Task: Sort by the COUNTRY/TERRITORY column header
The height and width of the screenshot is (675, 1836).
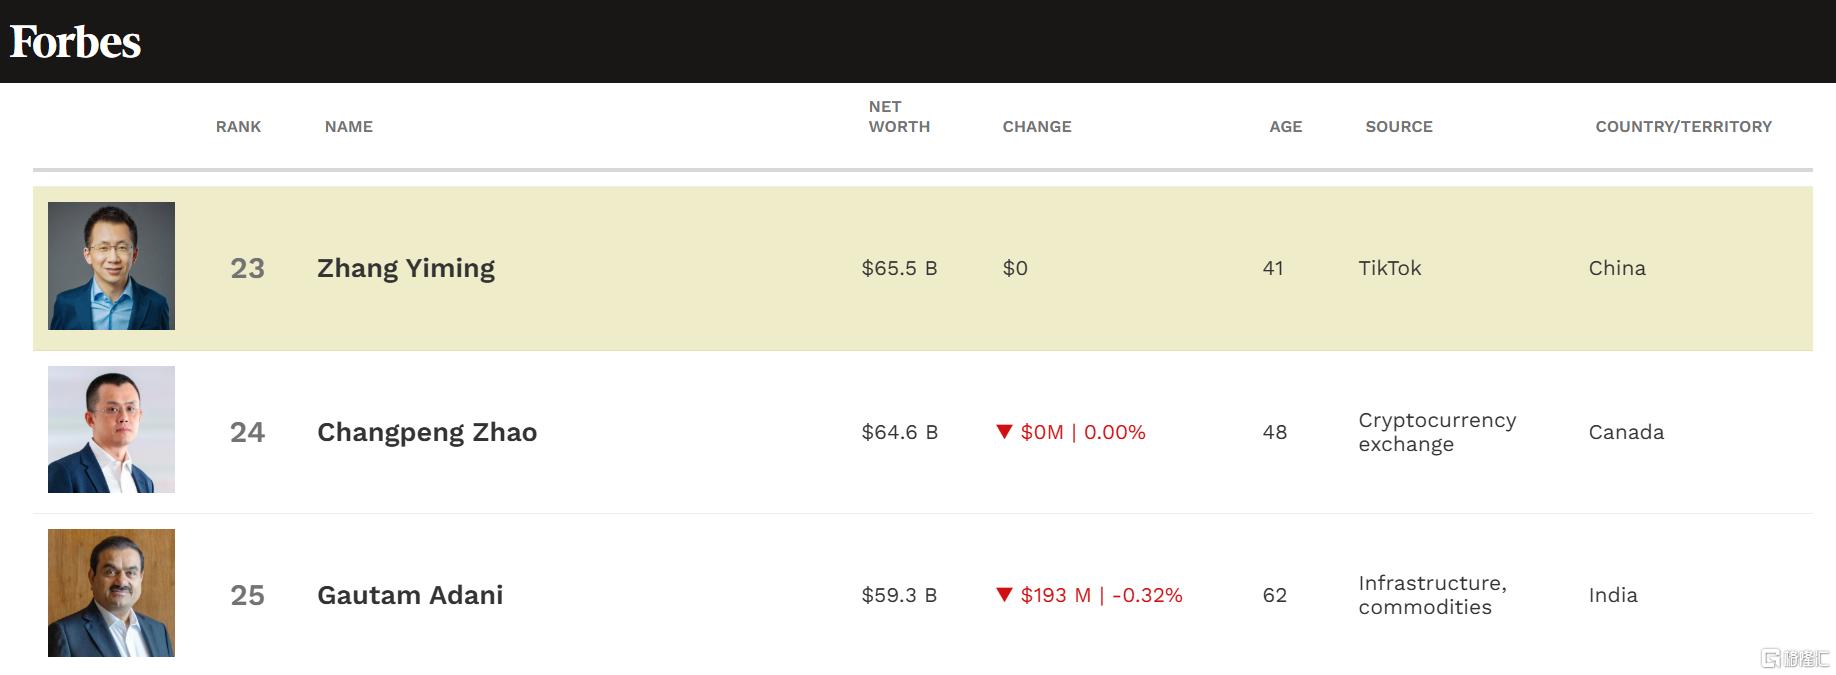Action: point(1684,127)
